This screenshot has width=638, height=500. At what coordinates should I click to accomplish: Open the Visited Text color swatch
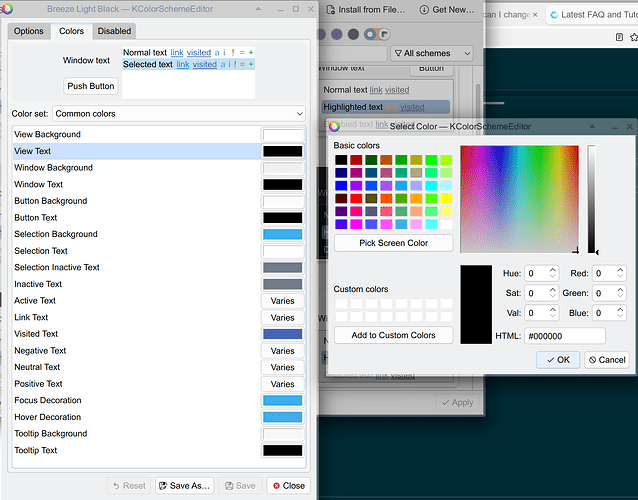tap(282, 334)
